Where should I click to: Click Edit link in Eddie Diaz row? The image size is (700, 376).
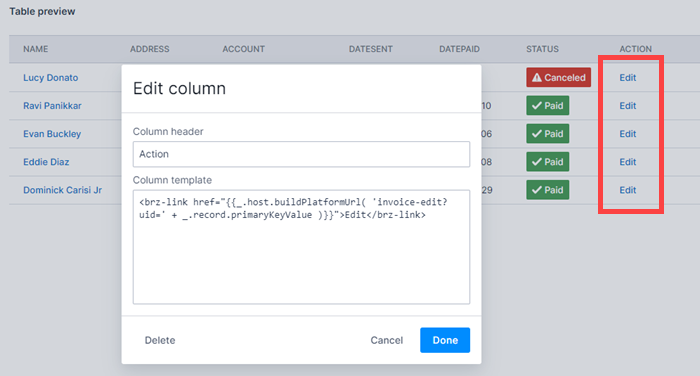[628, 162]
